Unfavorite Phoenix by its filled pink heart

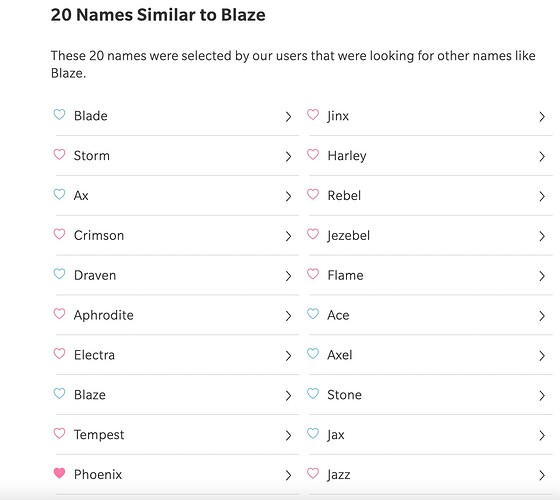click(59, 473)
